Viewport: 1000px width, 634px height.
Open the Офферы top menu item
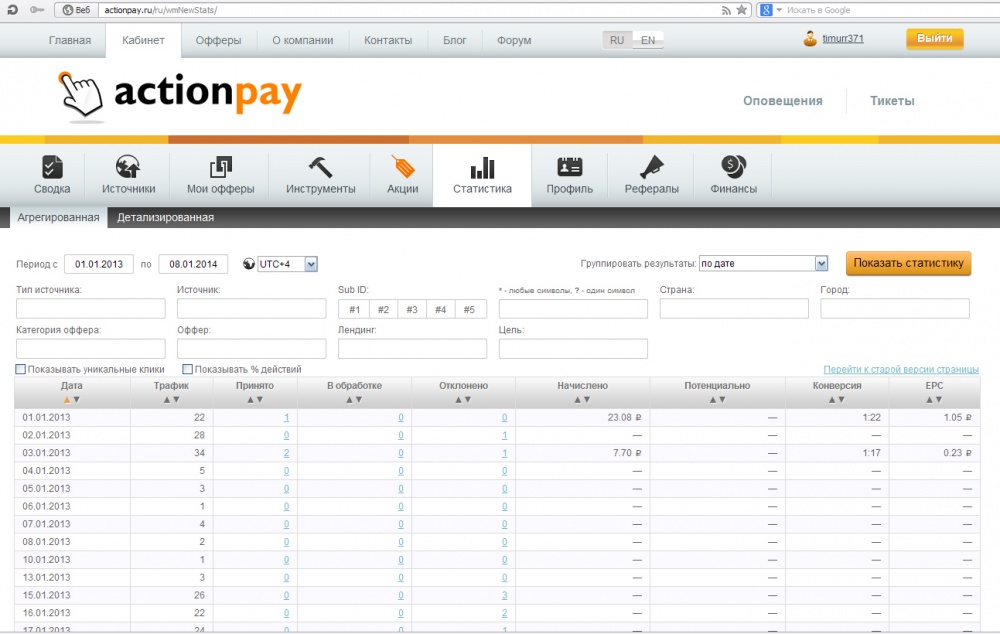pyautogui.click(x=218, y=40)
